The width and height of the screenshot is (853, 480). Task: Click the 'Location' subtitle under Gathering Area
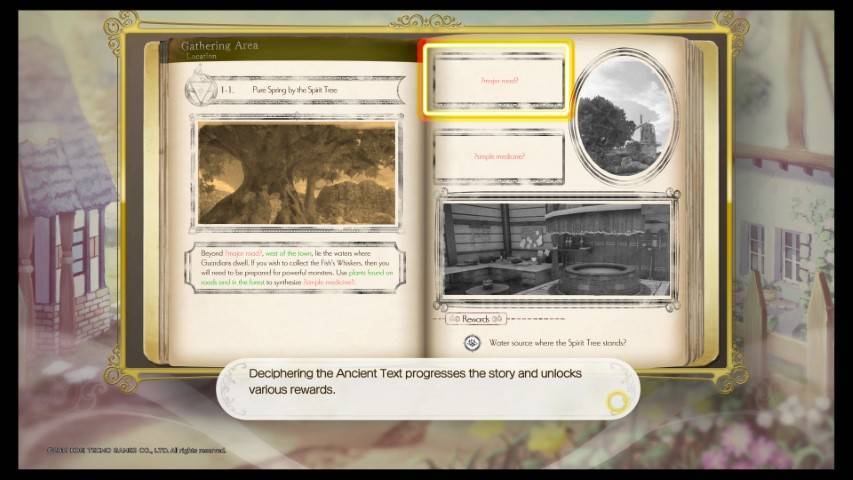click(201, 59)
